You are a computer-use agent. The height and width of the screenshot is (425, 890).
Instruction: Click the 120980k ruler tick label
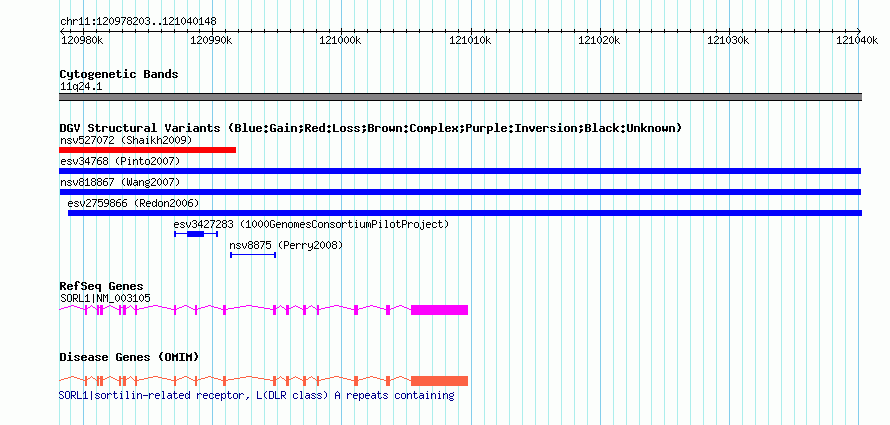[x=82, y=40]
